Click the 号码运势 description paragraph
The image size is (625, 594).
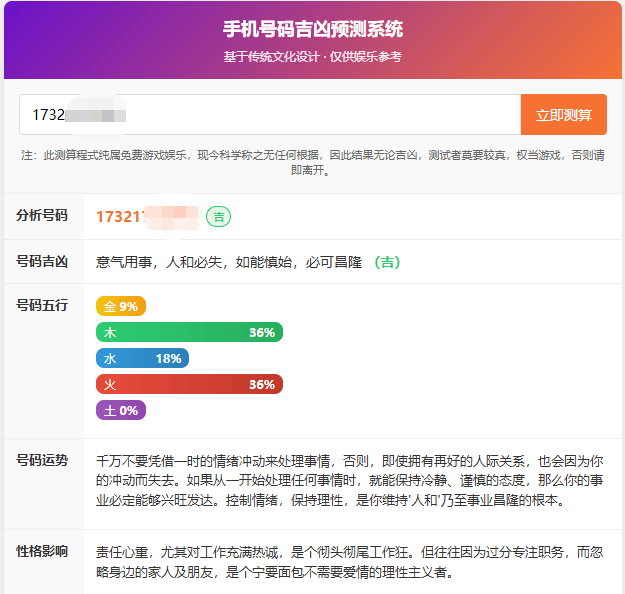pyautogui.click(x=350, y=481)
